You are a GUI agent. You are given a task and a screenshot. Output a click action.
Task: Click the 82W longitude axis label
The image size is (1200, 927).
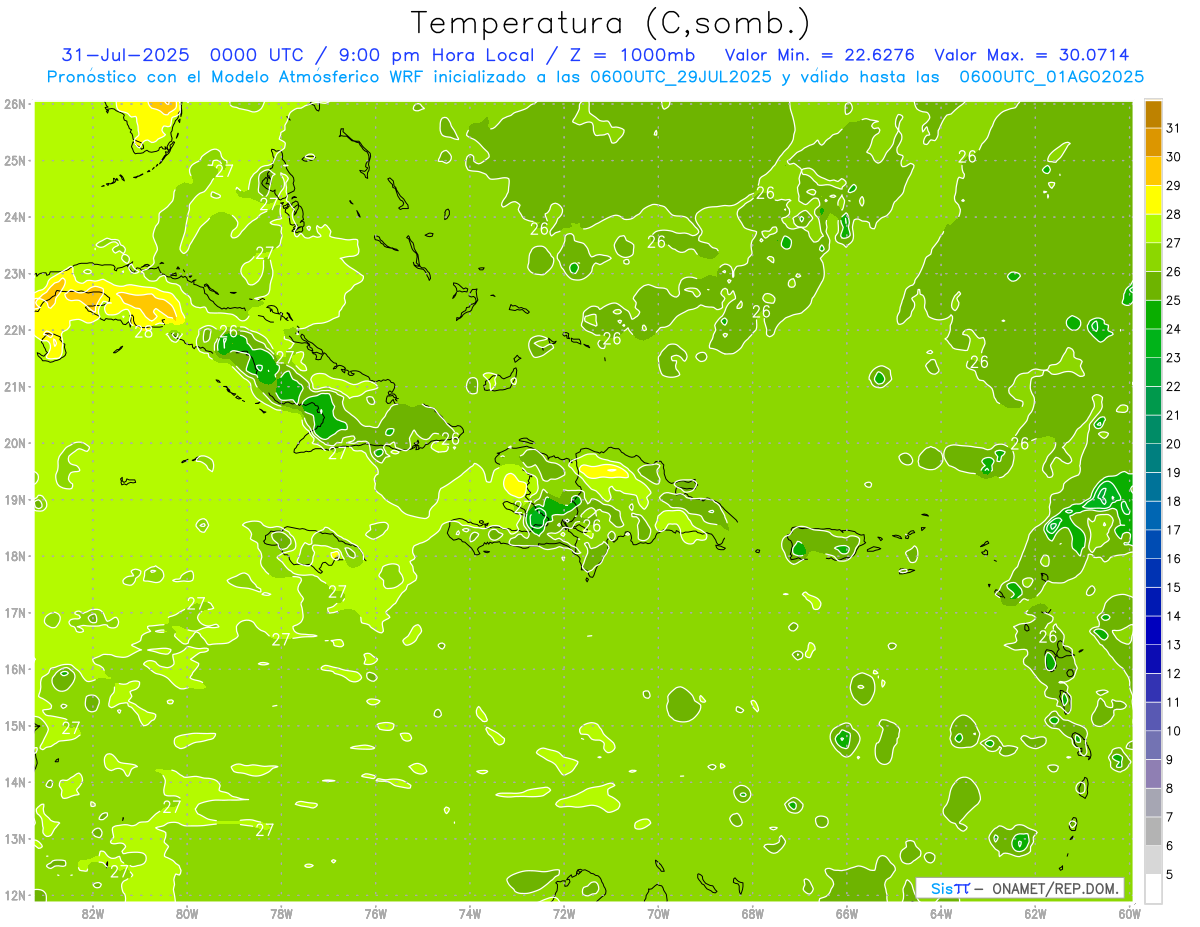click(x=93, y=913)
